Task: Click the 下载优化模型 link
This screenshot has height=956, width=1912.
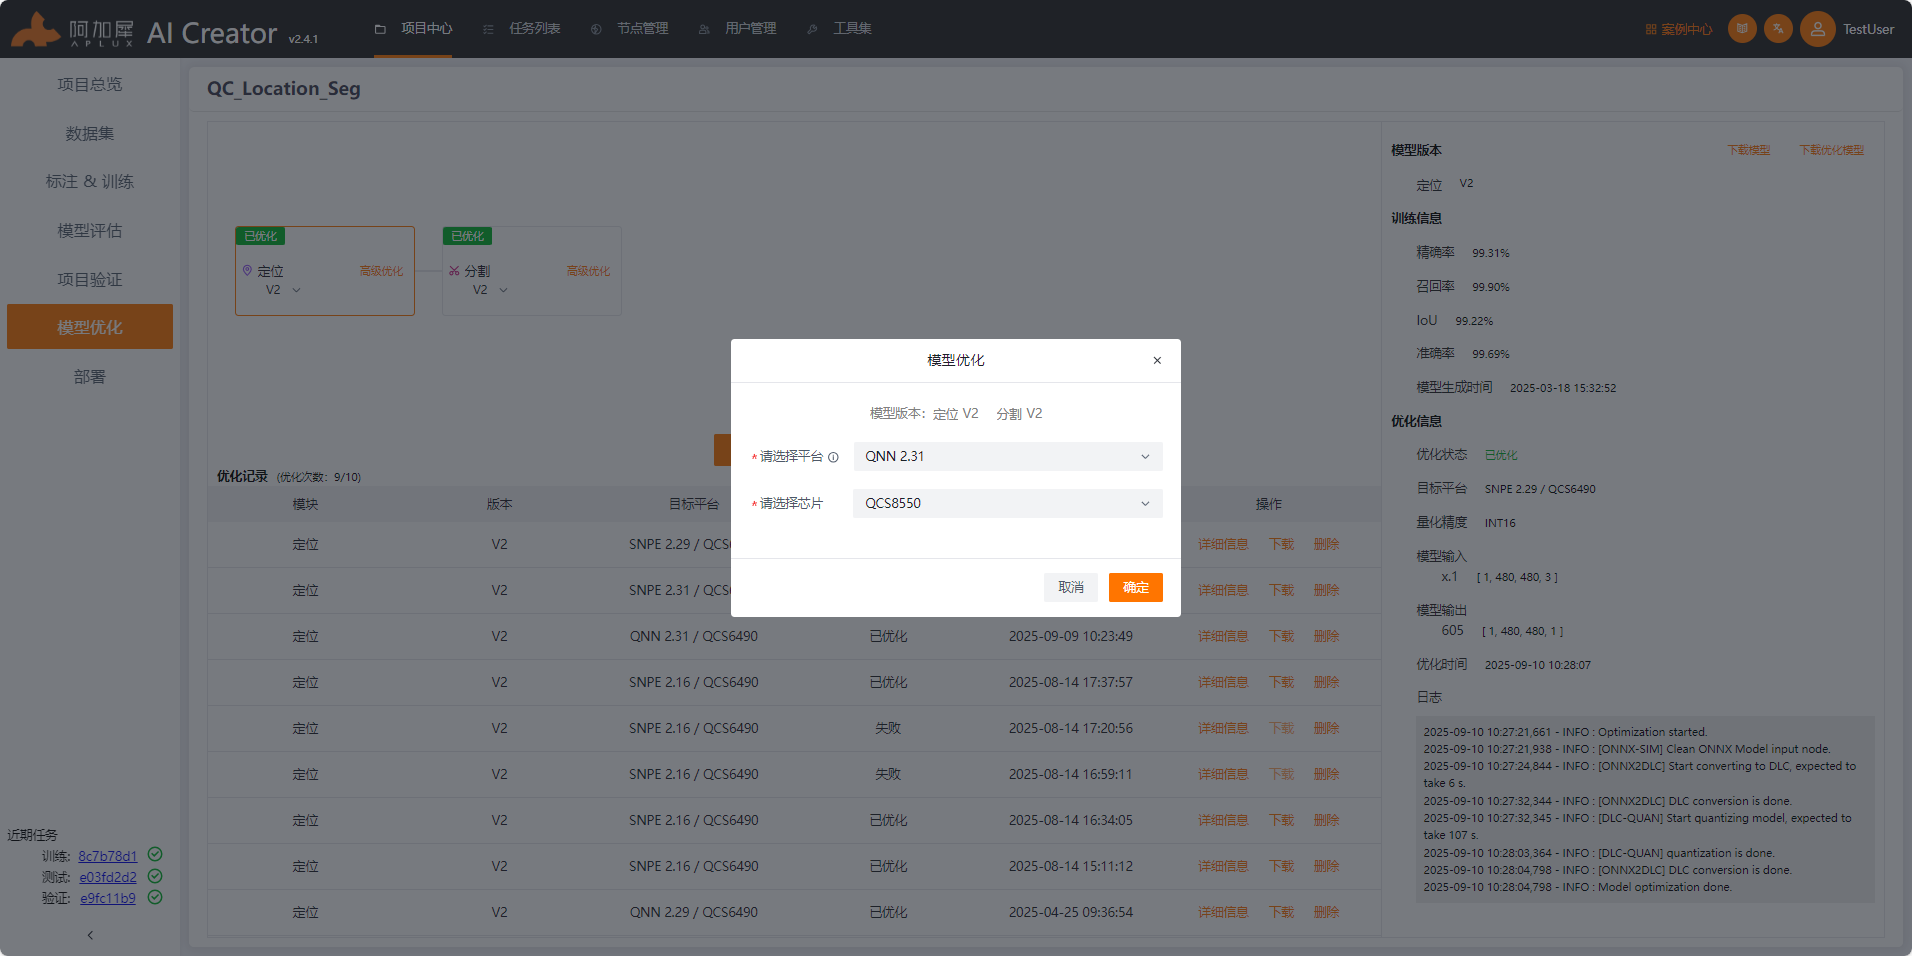Action: [1831, 150]
